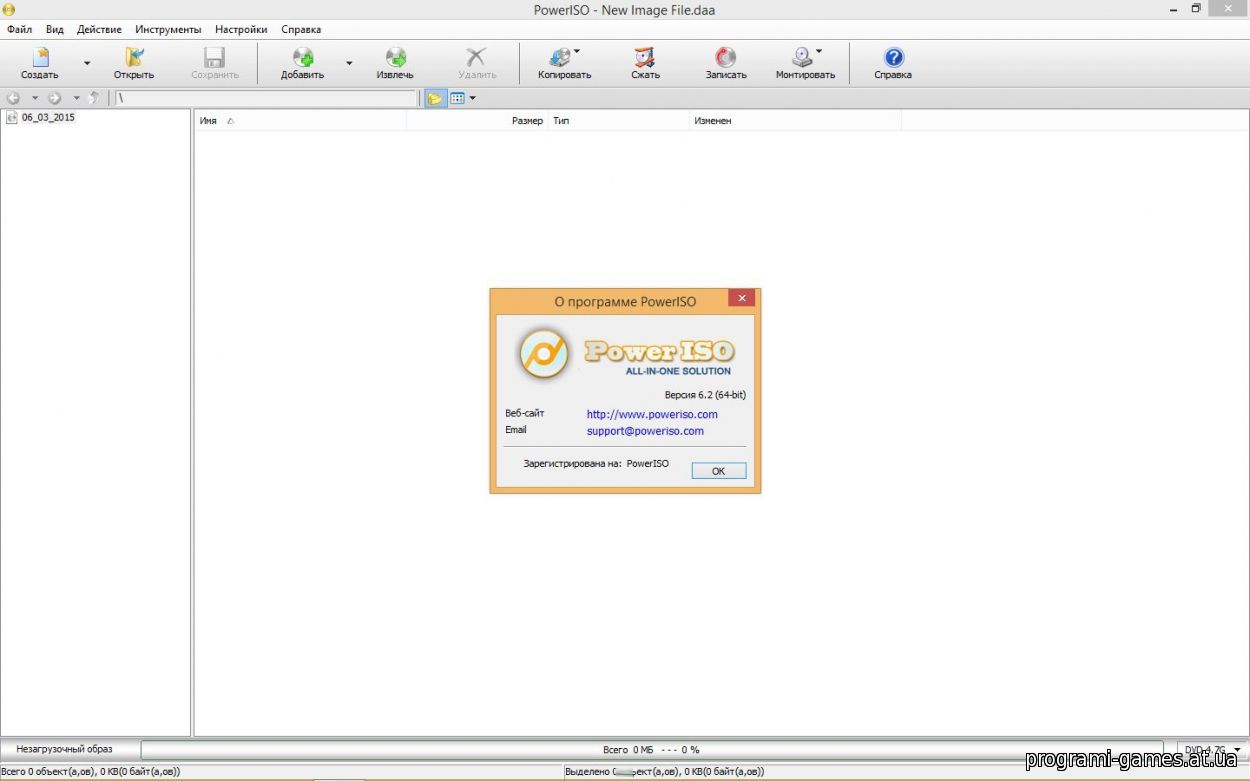Click the support@poweriso.com email link
The image size is (1250, 781).
pyautogui.click(x=645, y=431)
